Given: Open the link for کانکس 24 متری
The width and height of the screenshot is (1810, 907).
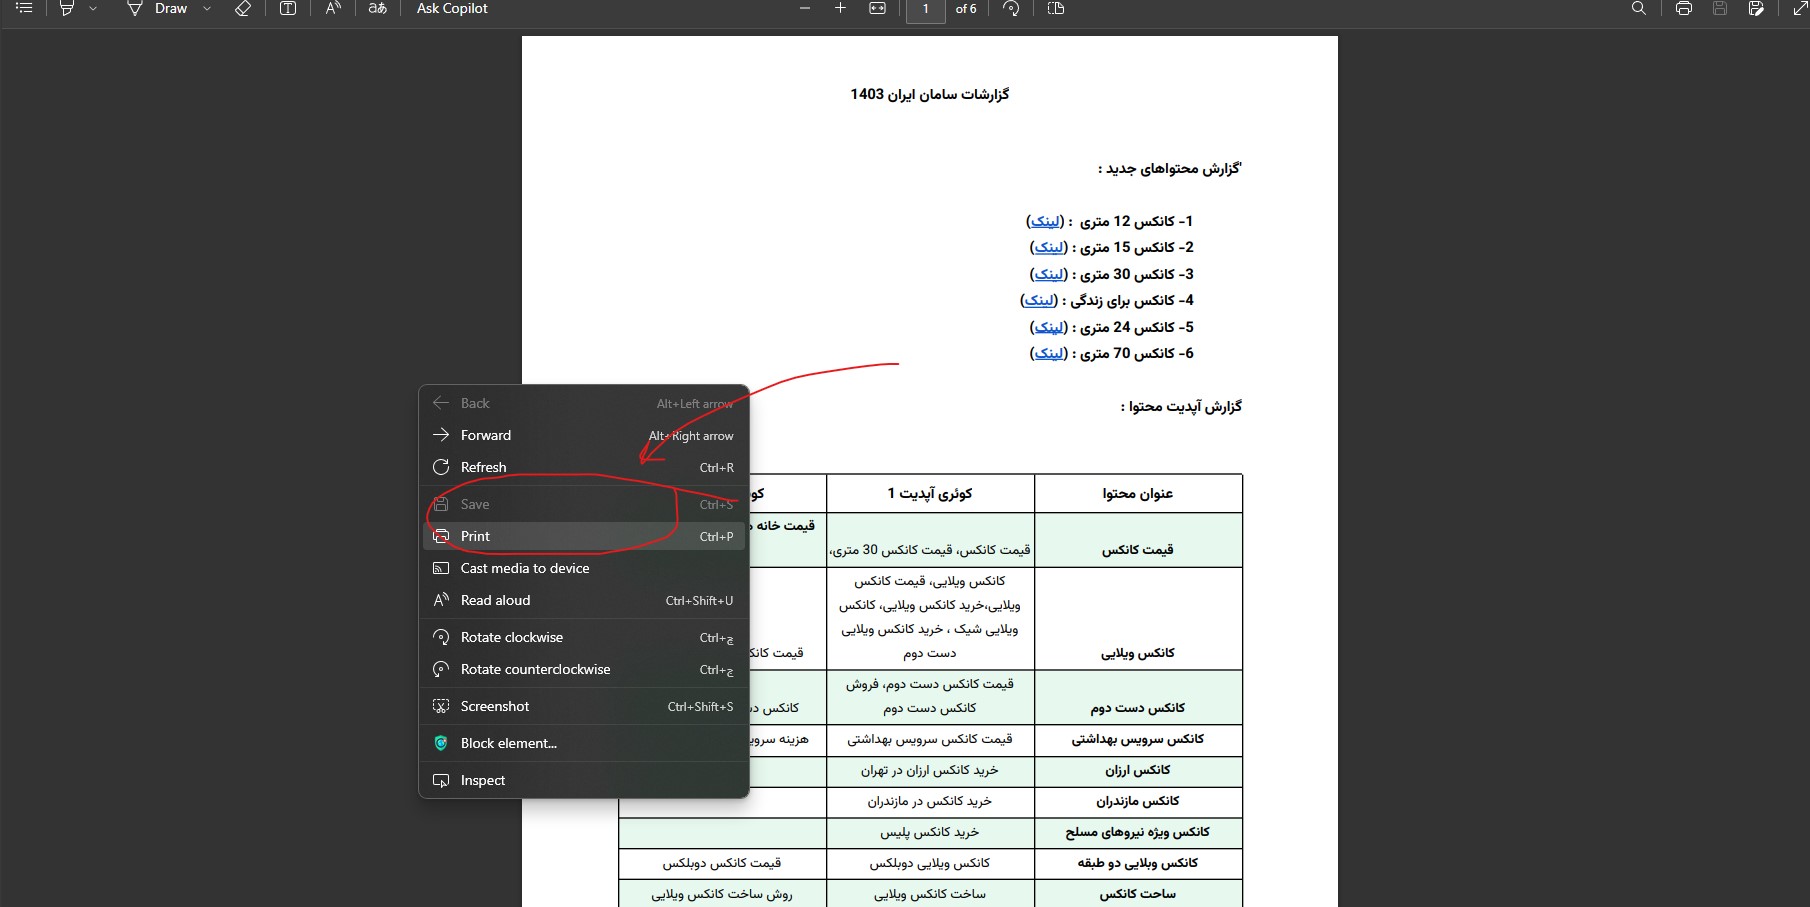Looking at the screenshot, I should pos(1049,327).
